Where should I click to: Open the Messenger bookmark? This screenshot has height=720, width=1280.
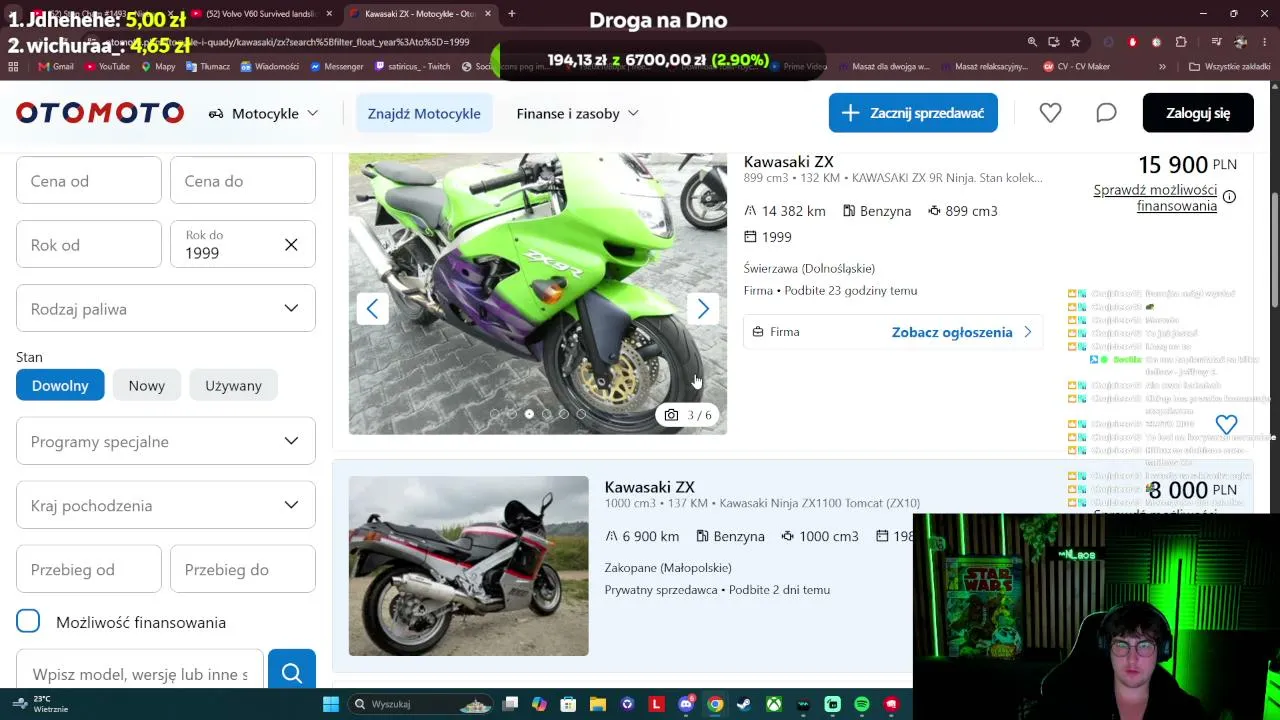[337, 67]
